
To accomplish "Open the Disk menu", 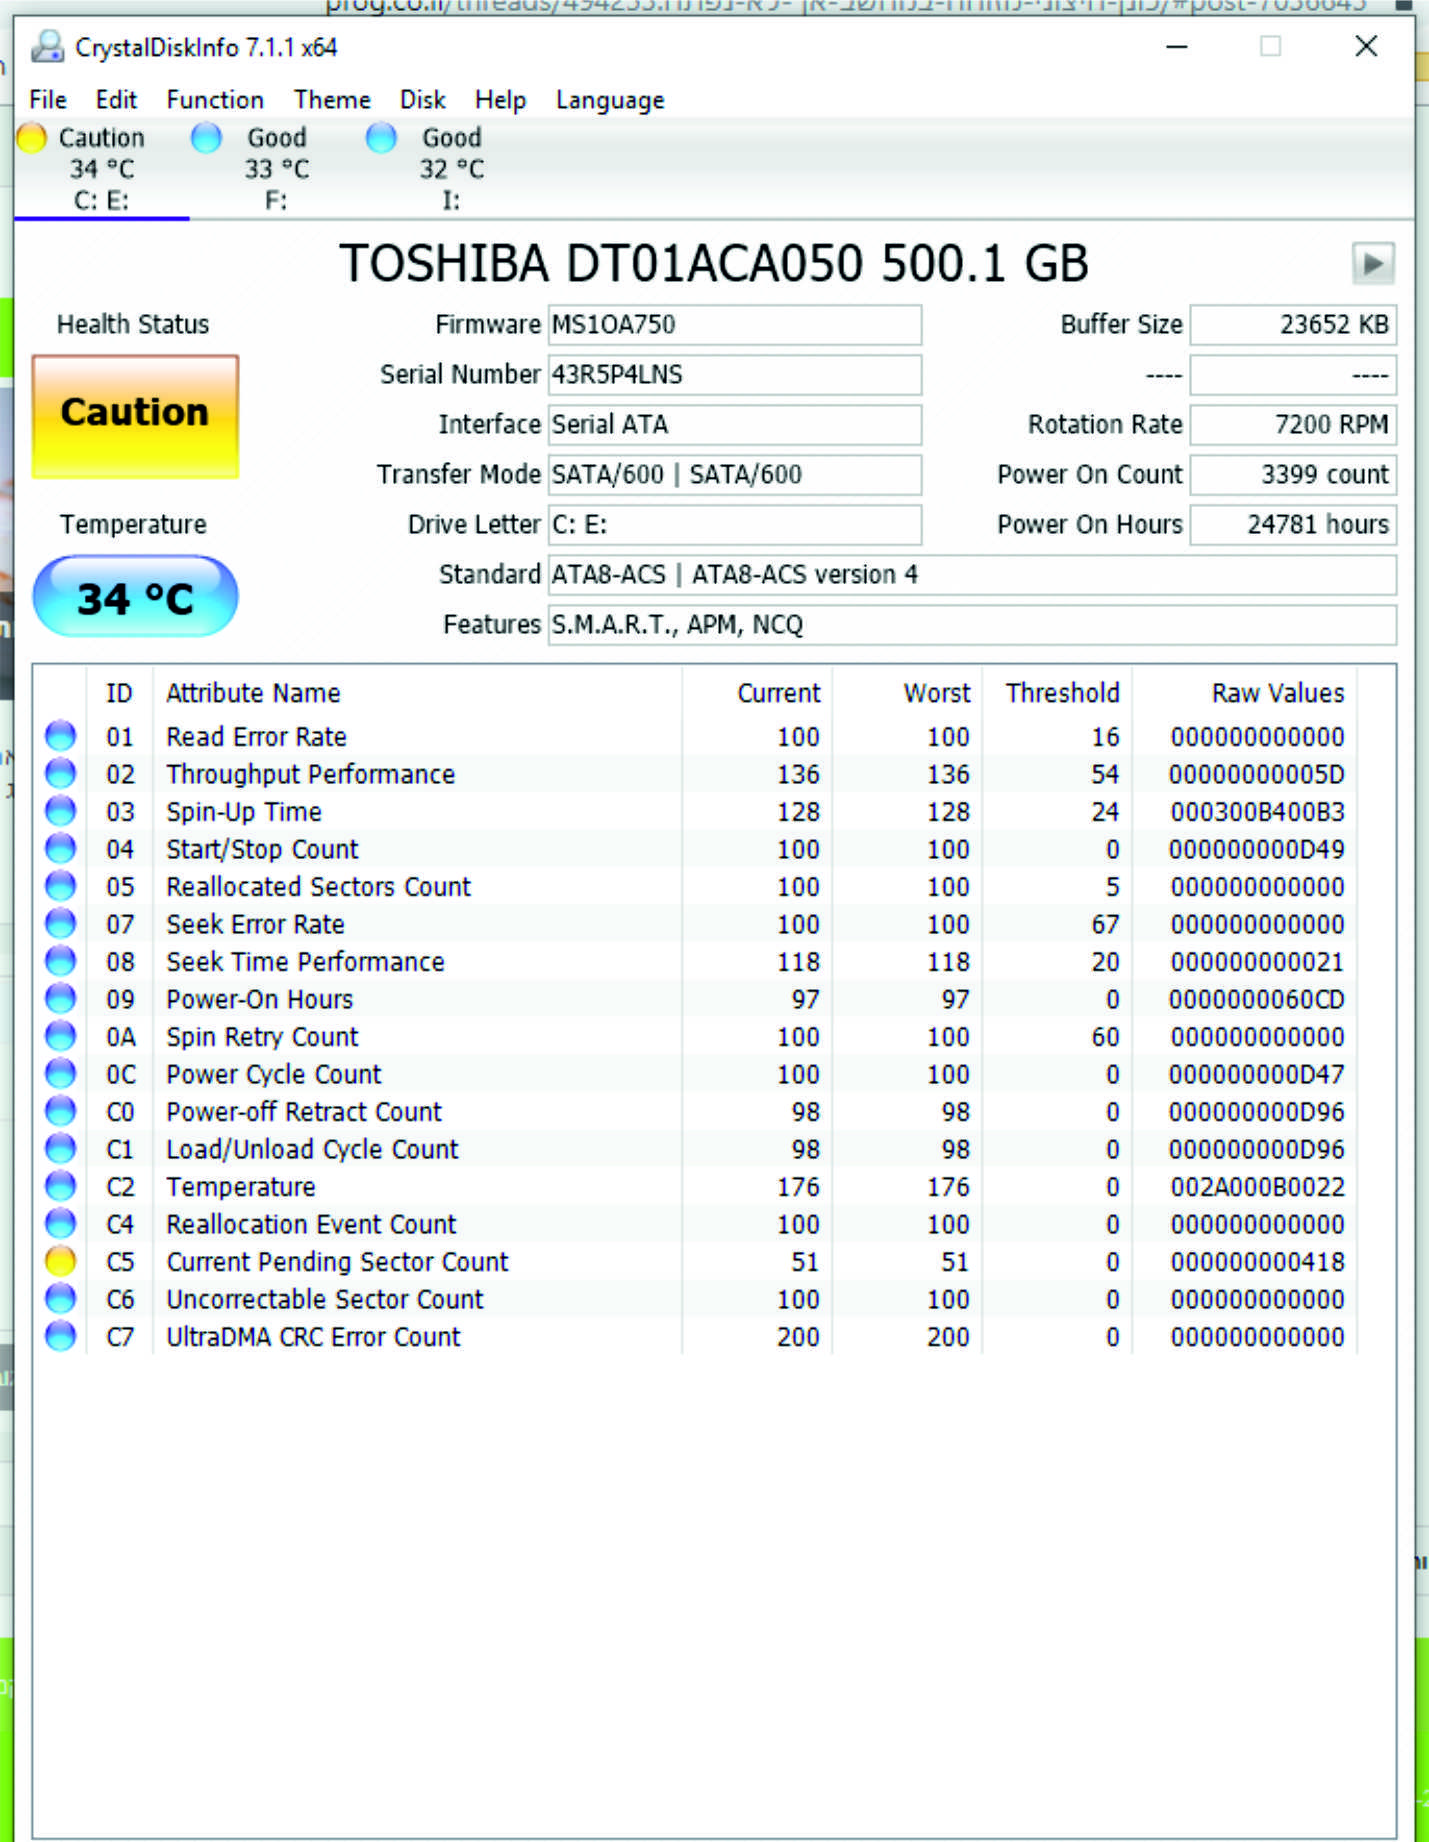I will (x=422, y=100).
